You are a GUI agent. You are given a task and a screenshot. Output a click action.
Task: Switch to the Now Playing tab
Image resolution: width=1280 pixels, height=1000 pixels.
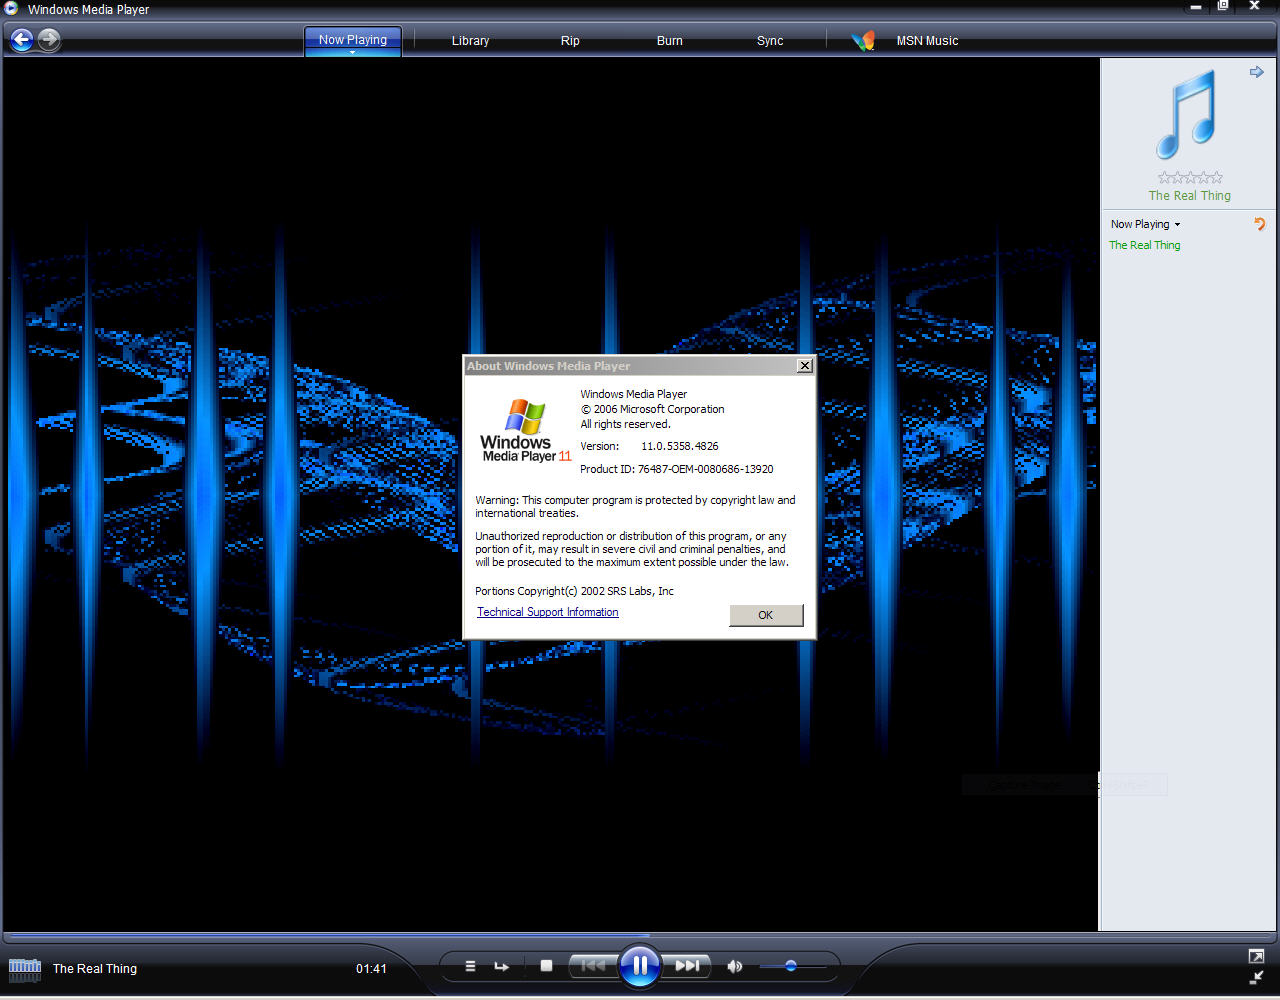pyautogui.click(x=353, y=40)
